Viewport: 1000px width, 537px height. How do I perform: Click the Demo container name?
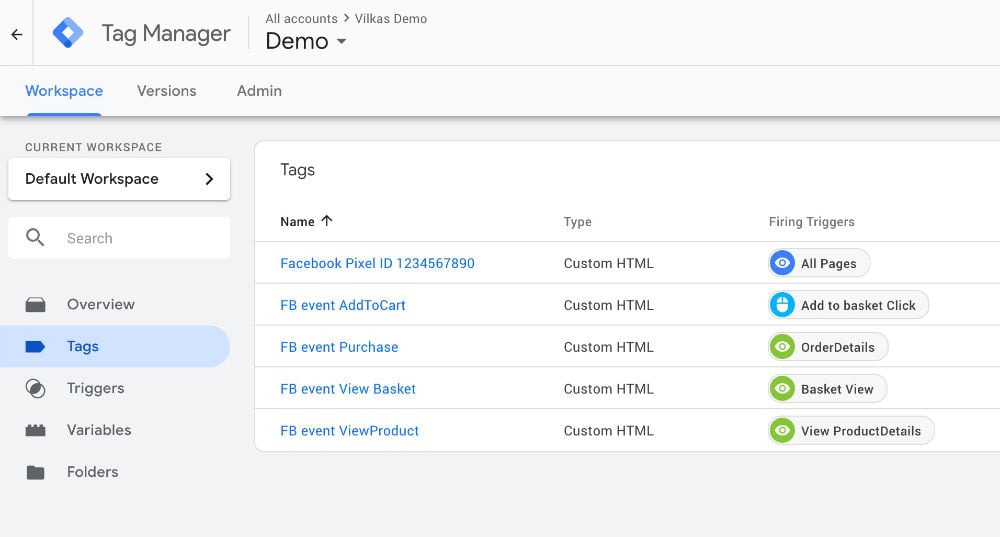tap(297, 41)
